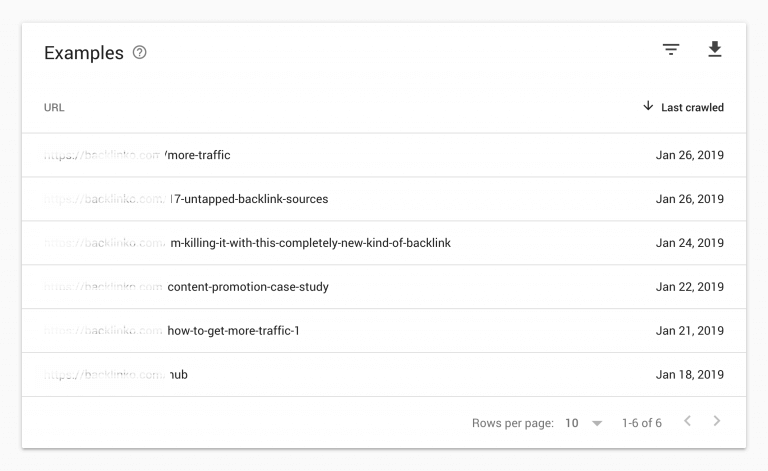The image size is (768, 471).
Task: Open the filter rows icon
Action: click(671, 49)
